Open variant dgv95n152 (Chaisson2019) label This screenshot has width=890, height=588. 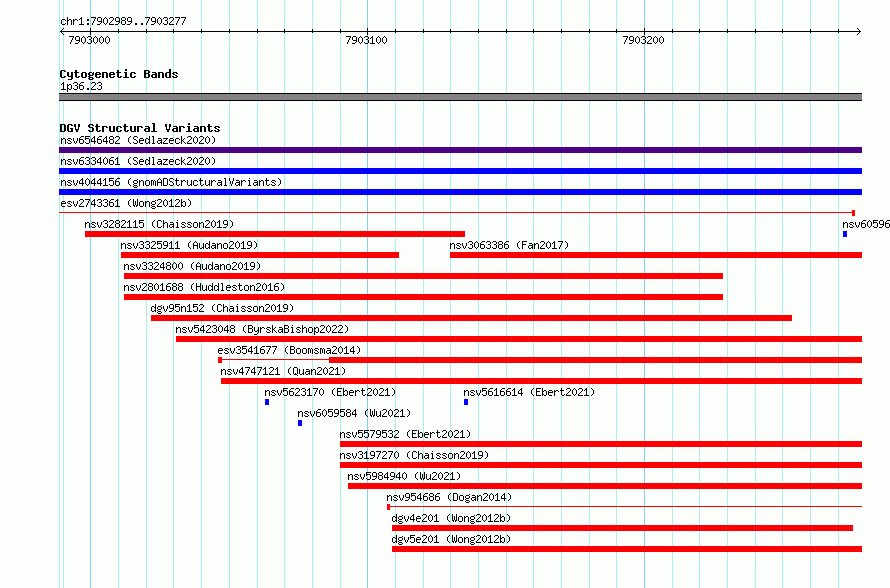pyautogui.click(x=222, y=308)
